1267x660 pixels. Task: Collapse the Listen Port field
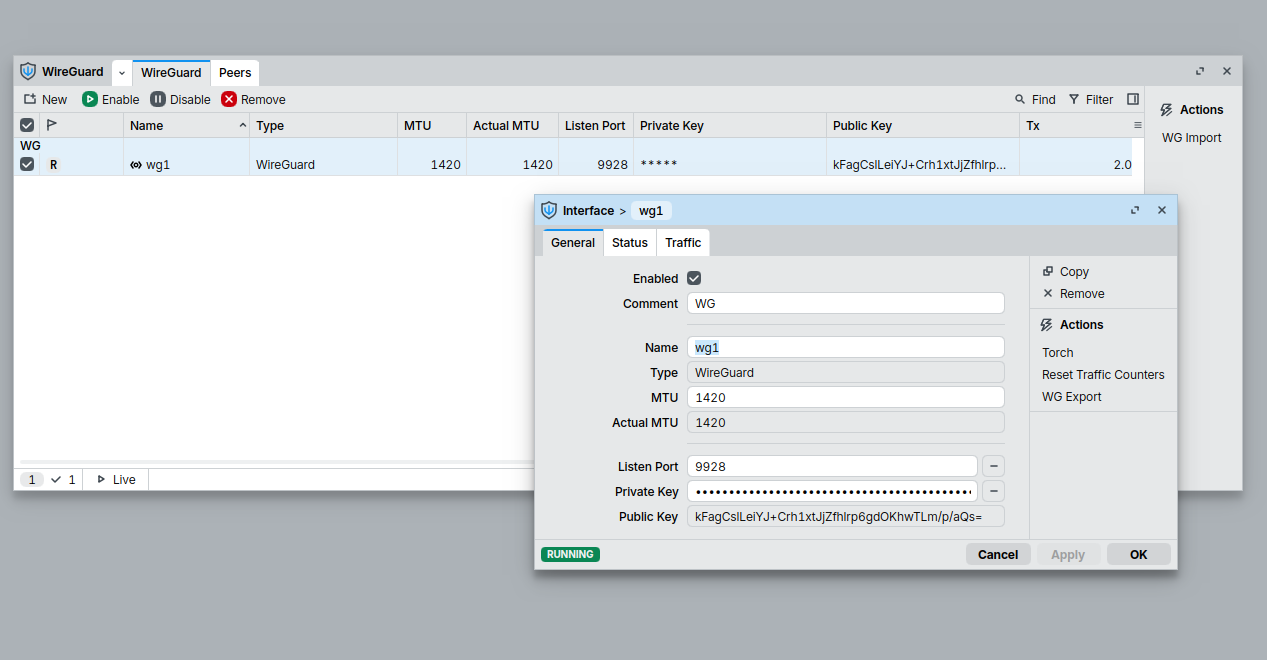pos(993,466)
